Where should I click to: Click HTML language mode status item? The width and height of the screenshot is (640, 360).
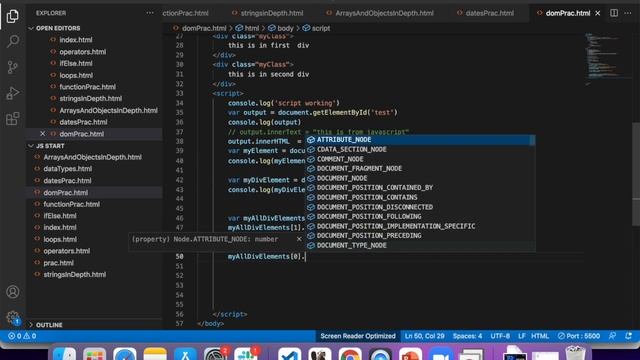point(540,336)
